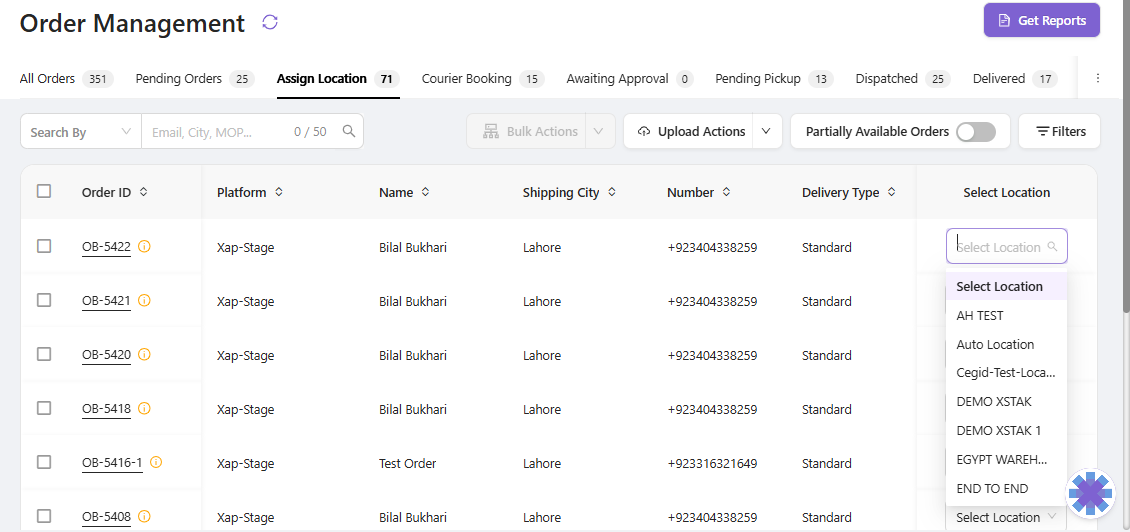
Task: Sort by Delivery Type column arrows
Action: (x=892, y=192)
